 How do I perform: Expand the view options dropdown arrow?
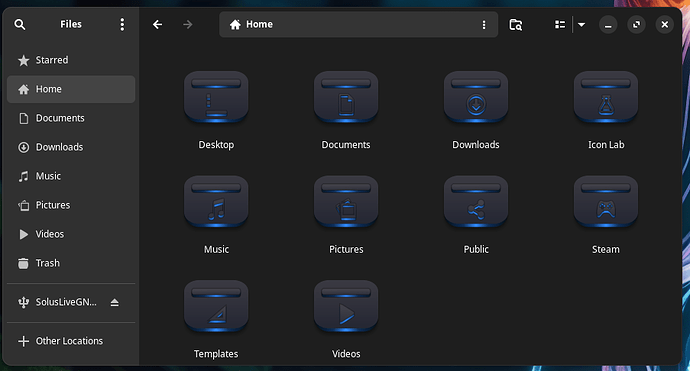pyautogui.click(x=581, y=25)
